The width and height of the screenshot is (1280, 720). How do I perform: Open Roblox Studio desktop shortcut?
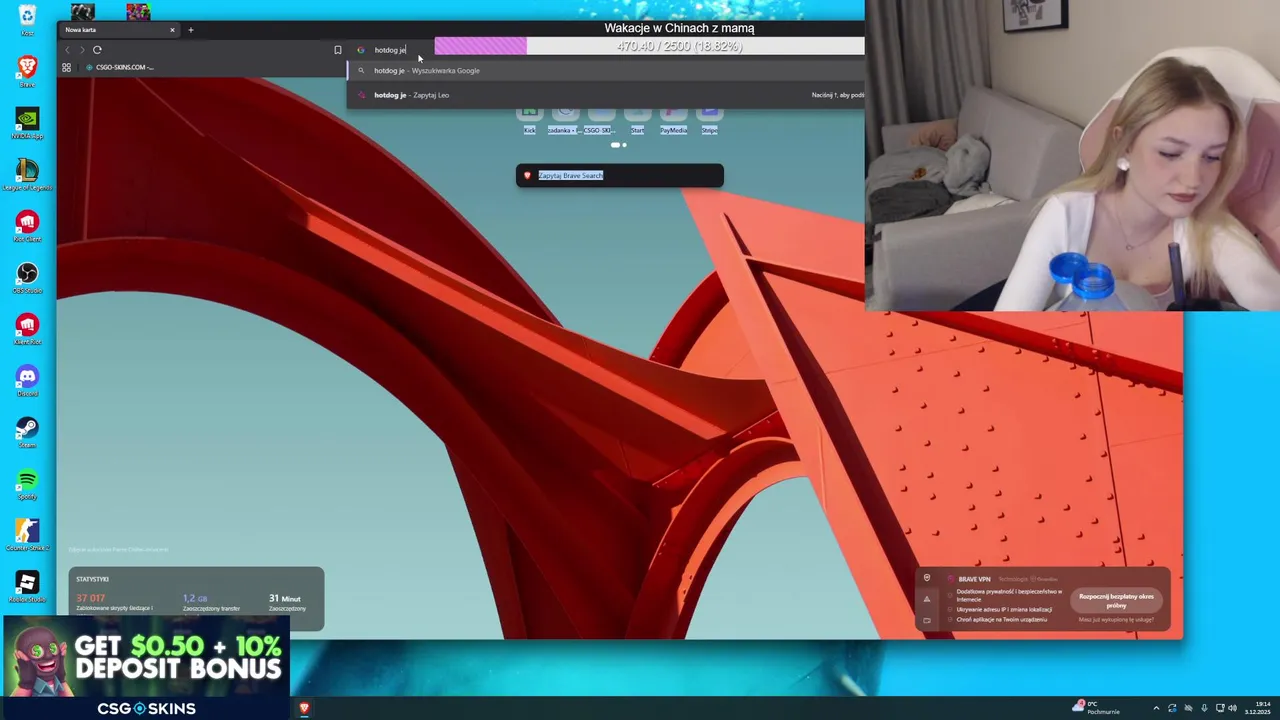click(27, 587)
